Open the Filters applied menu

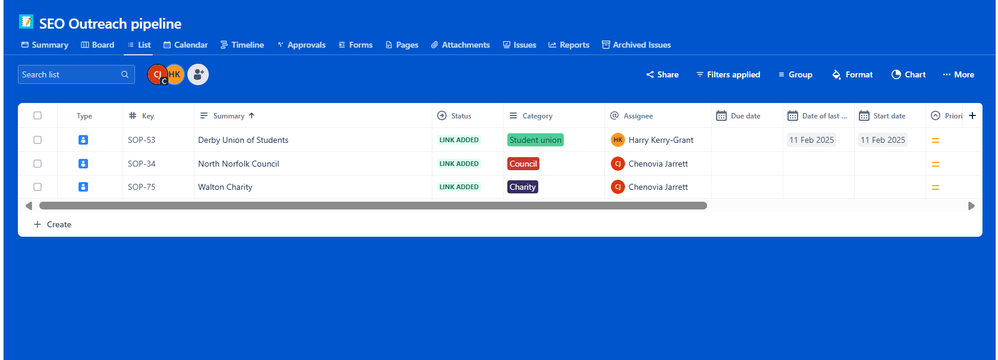click(x=727, y=74)
